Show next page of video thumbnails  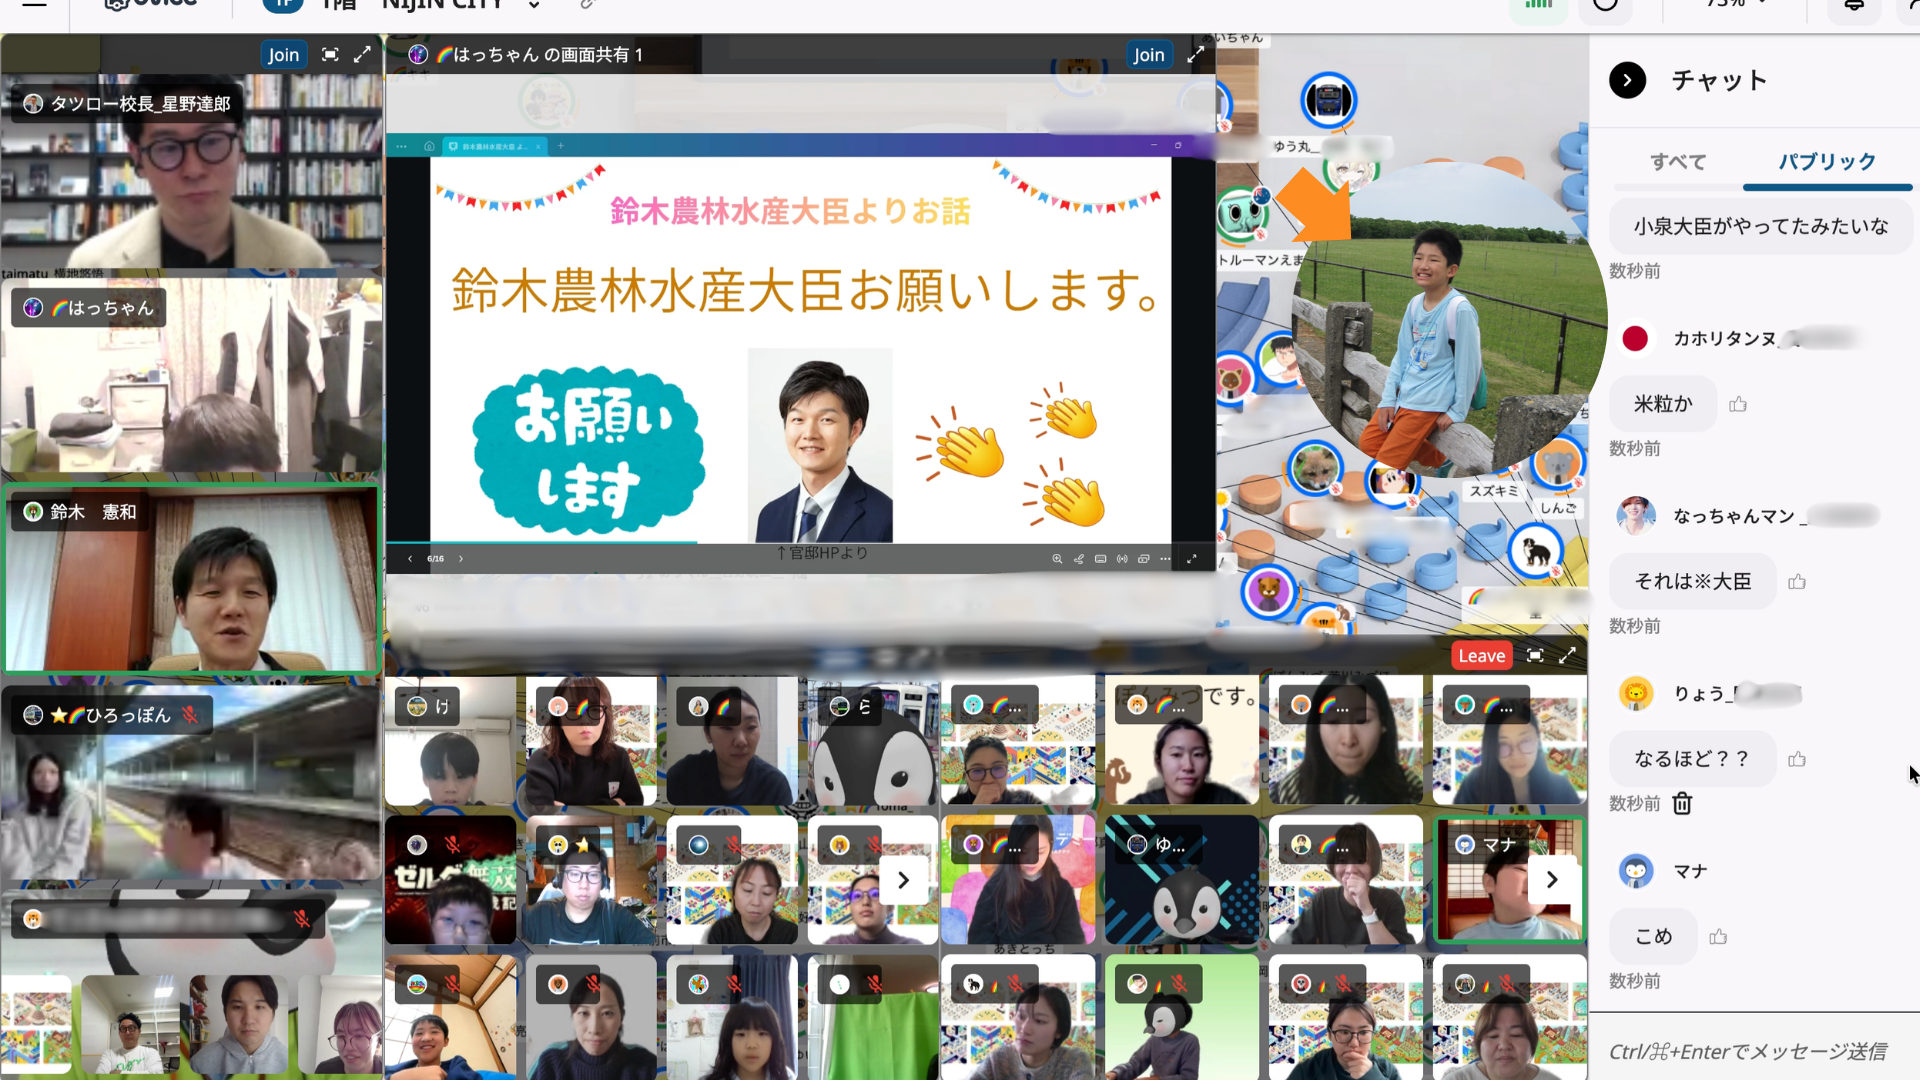tap(903, 880)
